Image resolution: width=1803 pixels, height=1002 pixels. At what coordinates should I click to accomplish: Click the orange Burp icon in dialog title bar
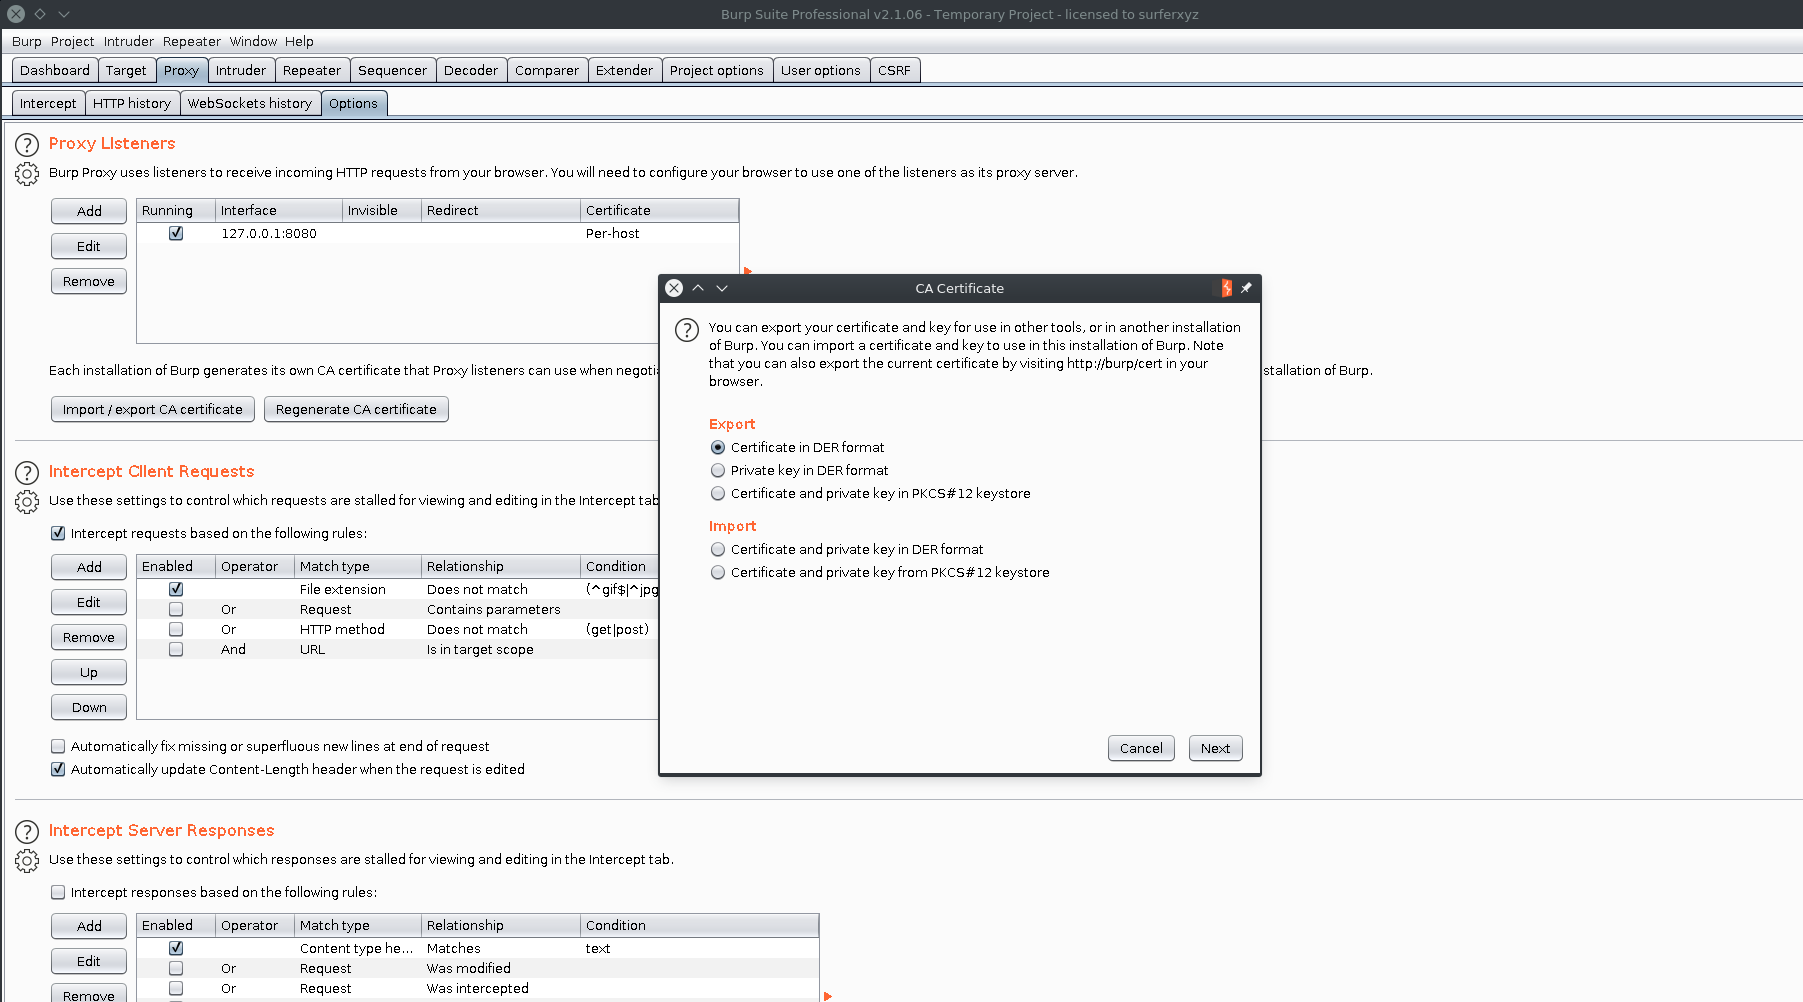1226,288
